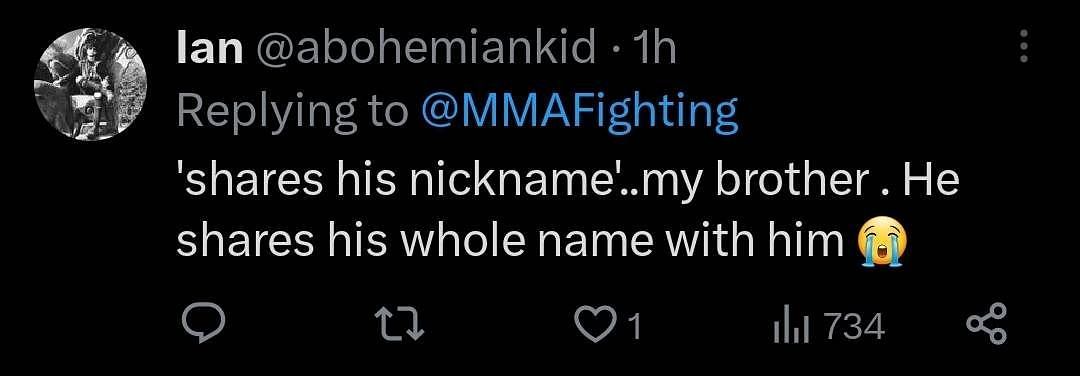Open Ian's round profile avatar
This screenshot has width=1080, height=376.
point(91,85)
